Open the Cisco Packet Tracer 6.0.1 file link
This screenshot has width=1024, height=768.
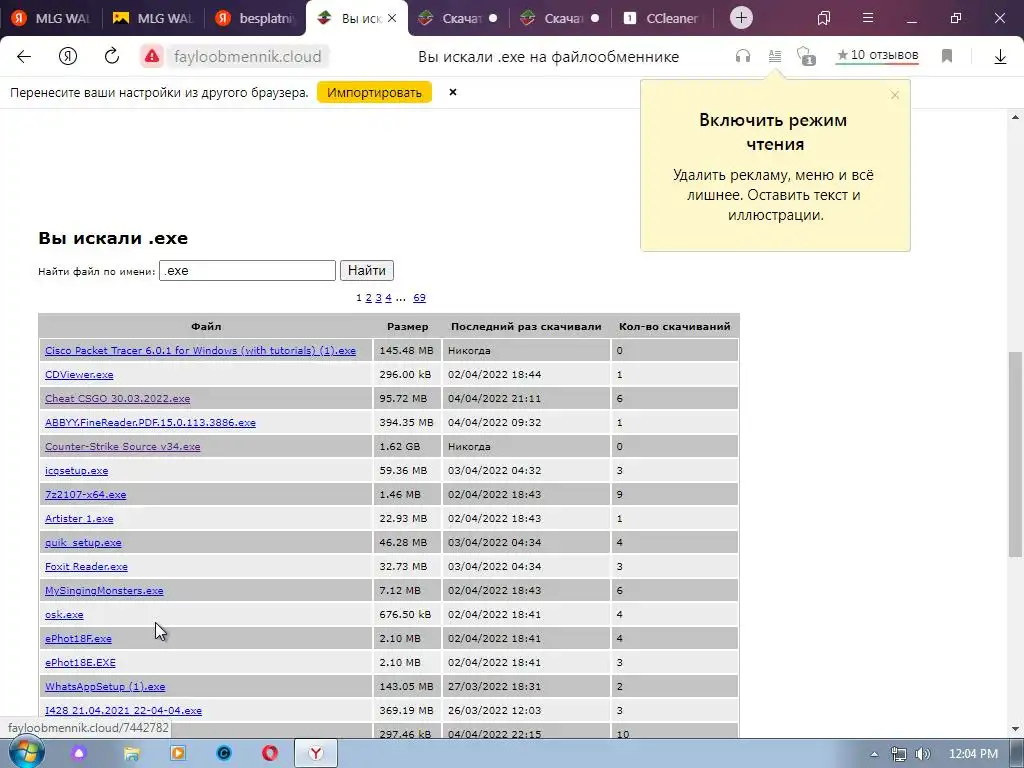(200, 351)
